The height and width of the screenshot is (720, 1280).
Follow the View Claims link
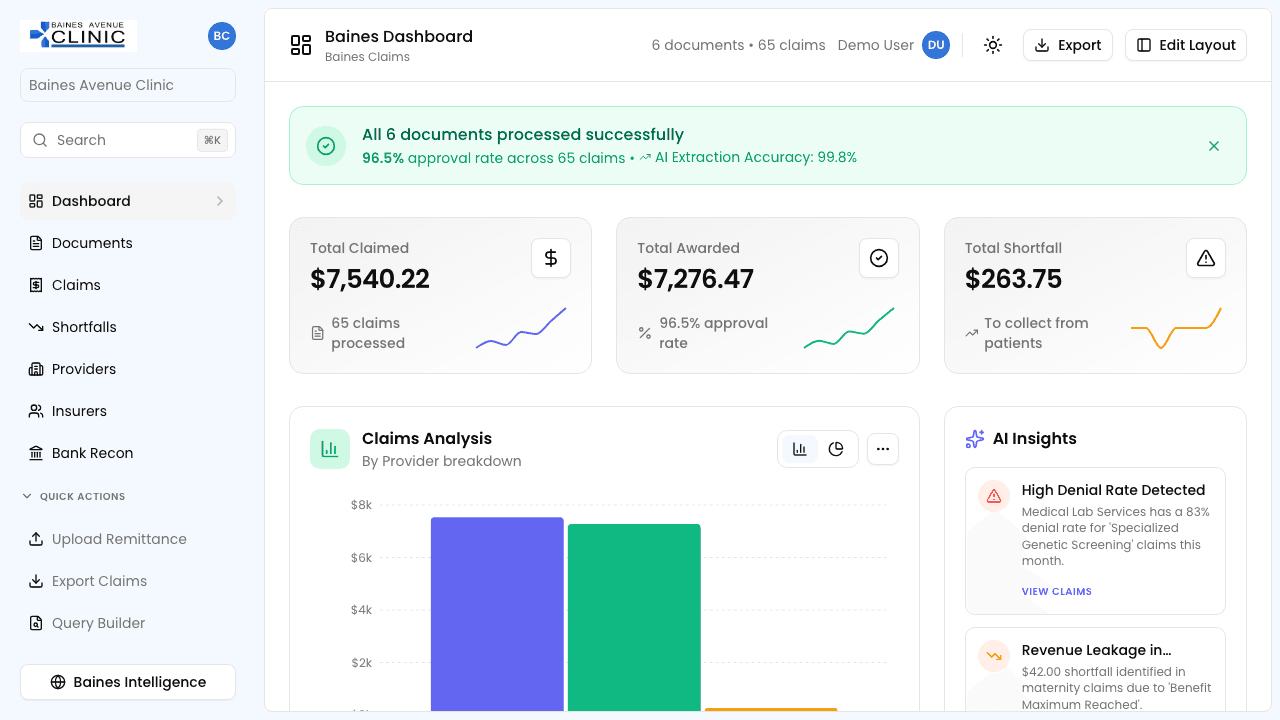(x=1056, y=591)
